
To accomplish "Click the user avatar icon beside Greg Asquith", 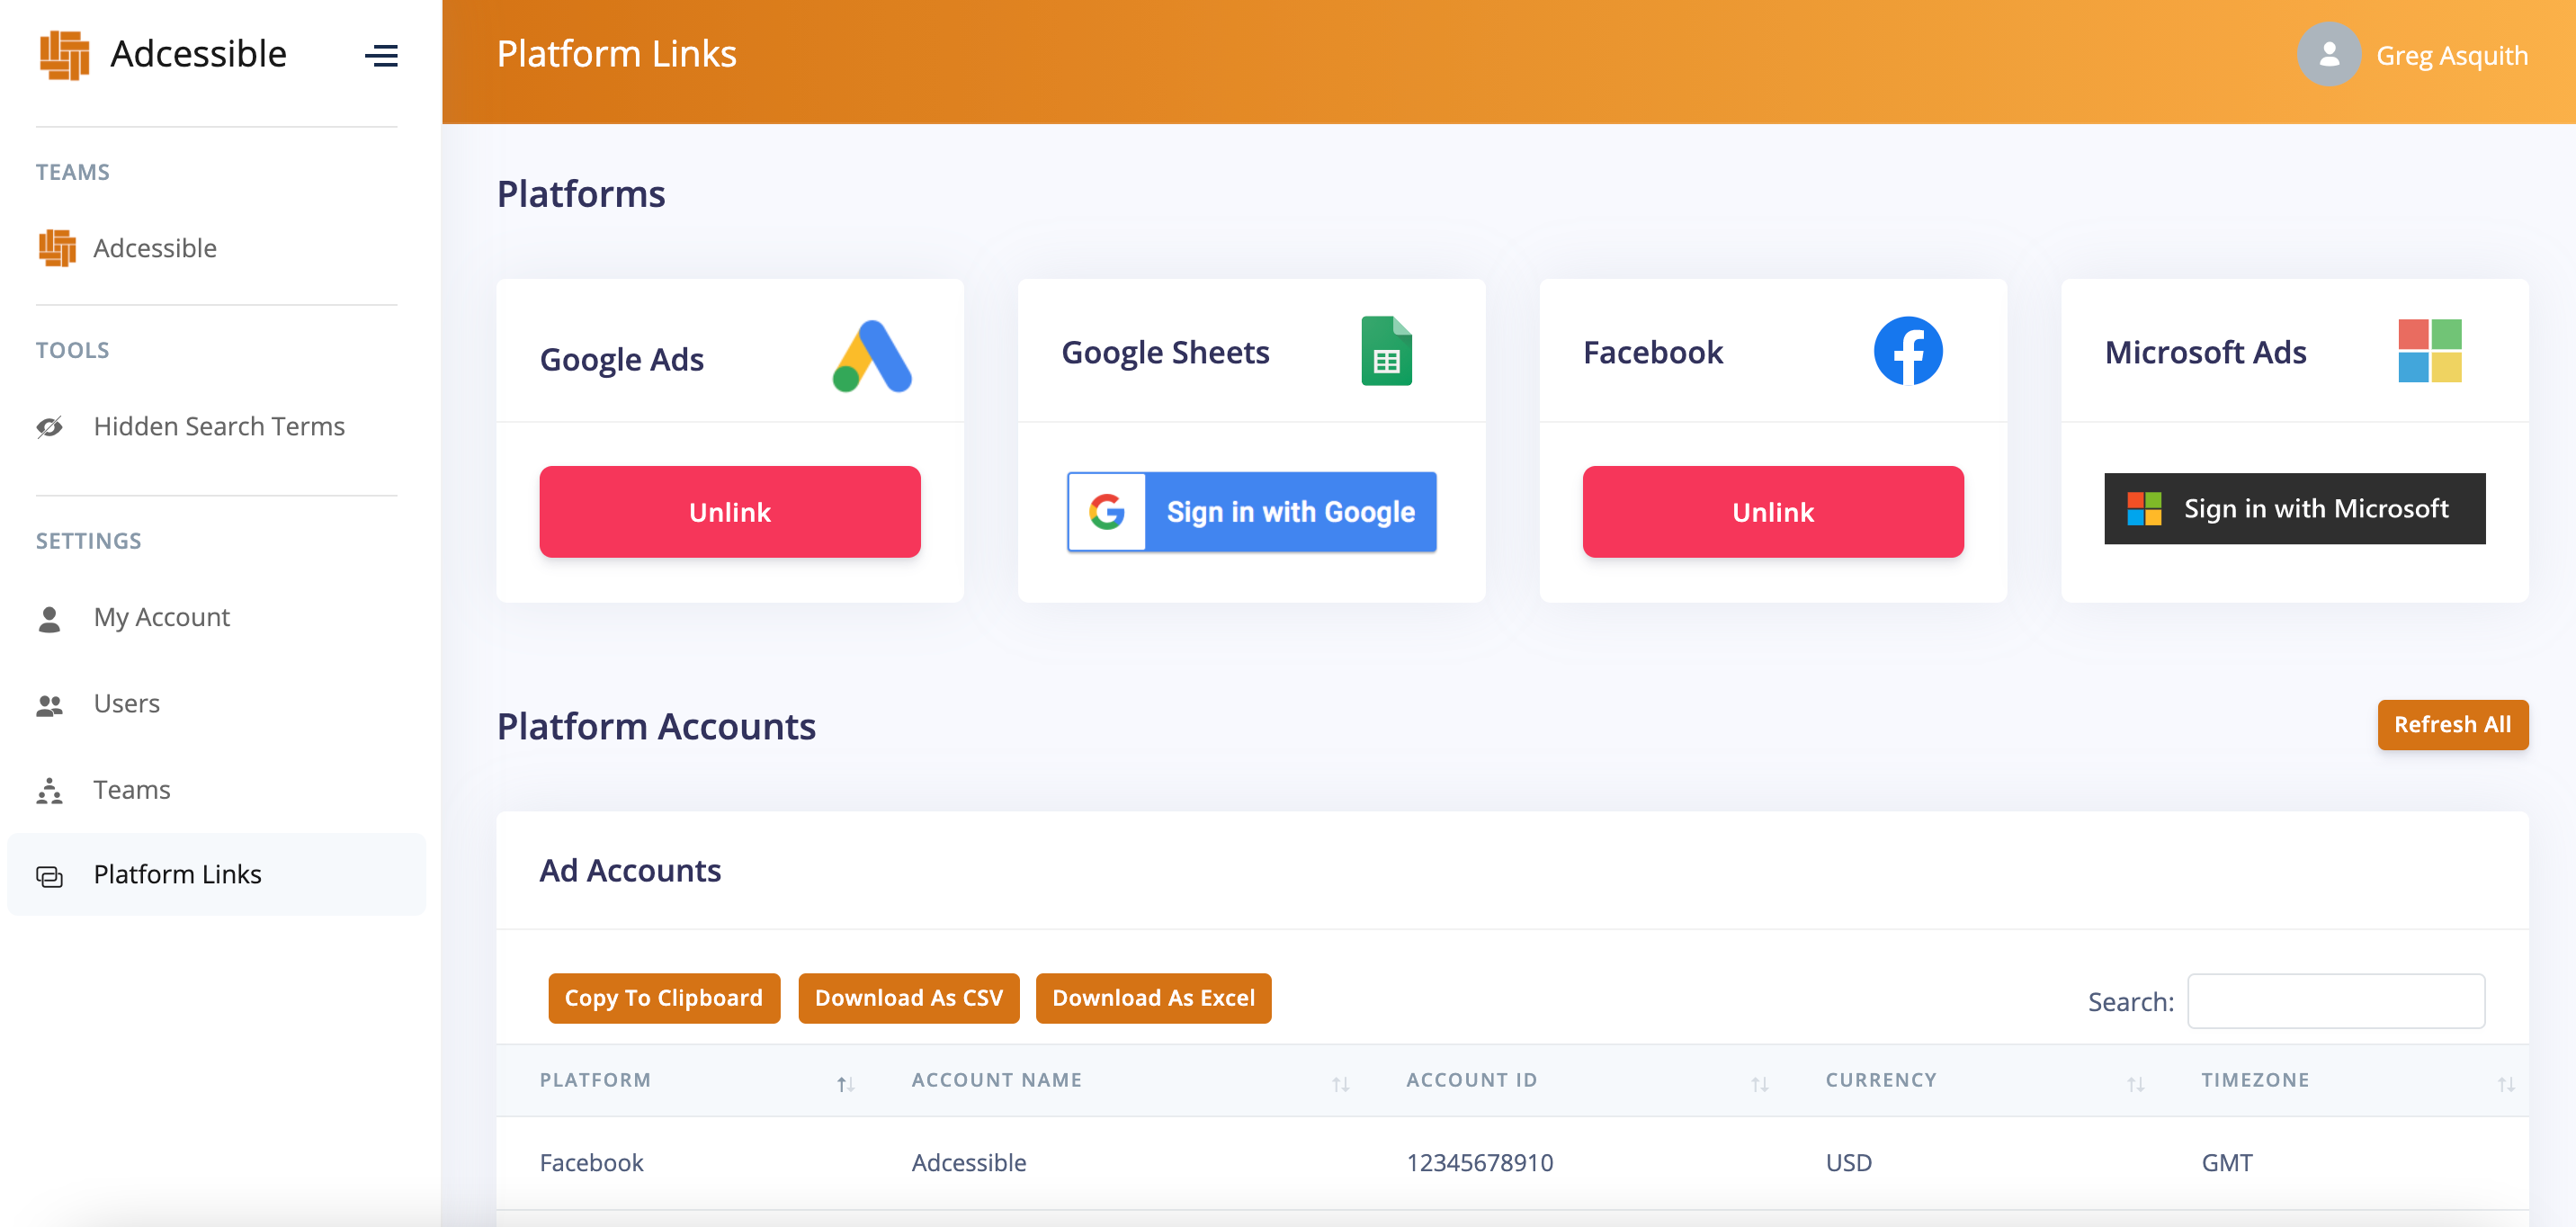I will [2327, 54].
